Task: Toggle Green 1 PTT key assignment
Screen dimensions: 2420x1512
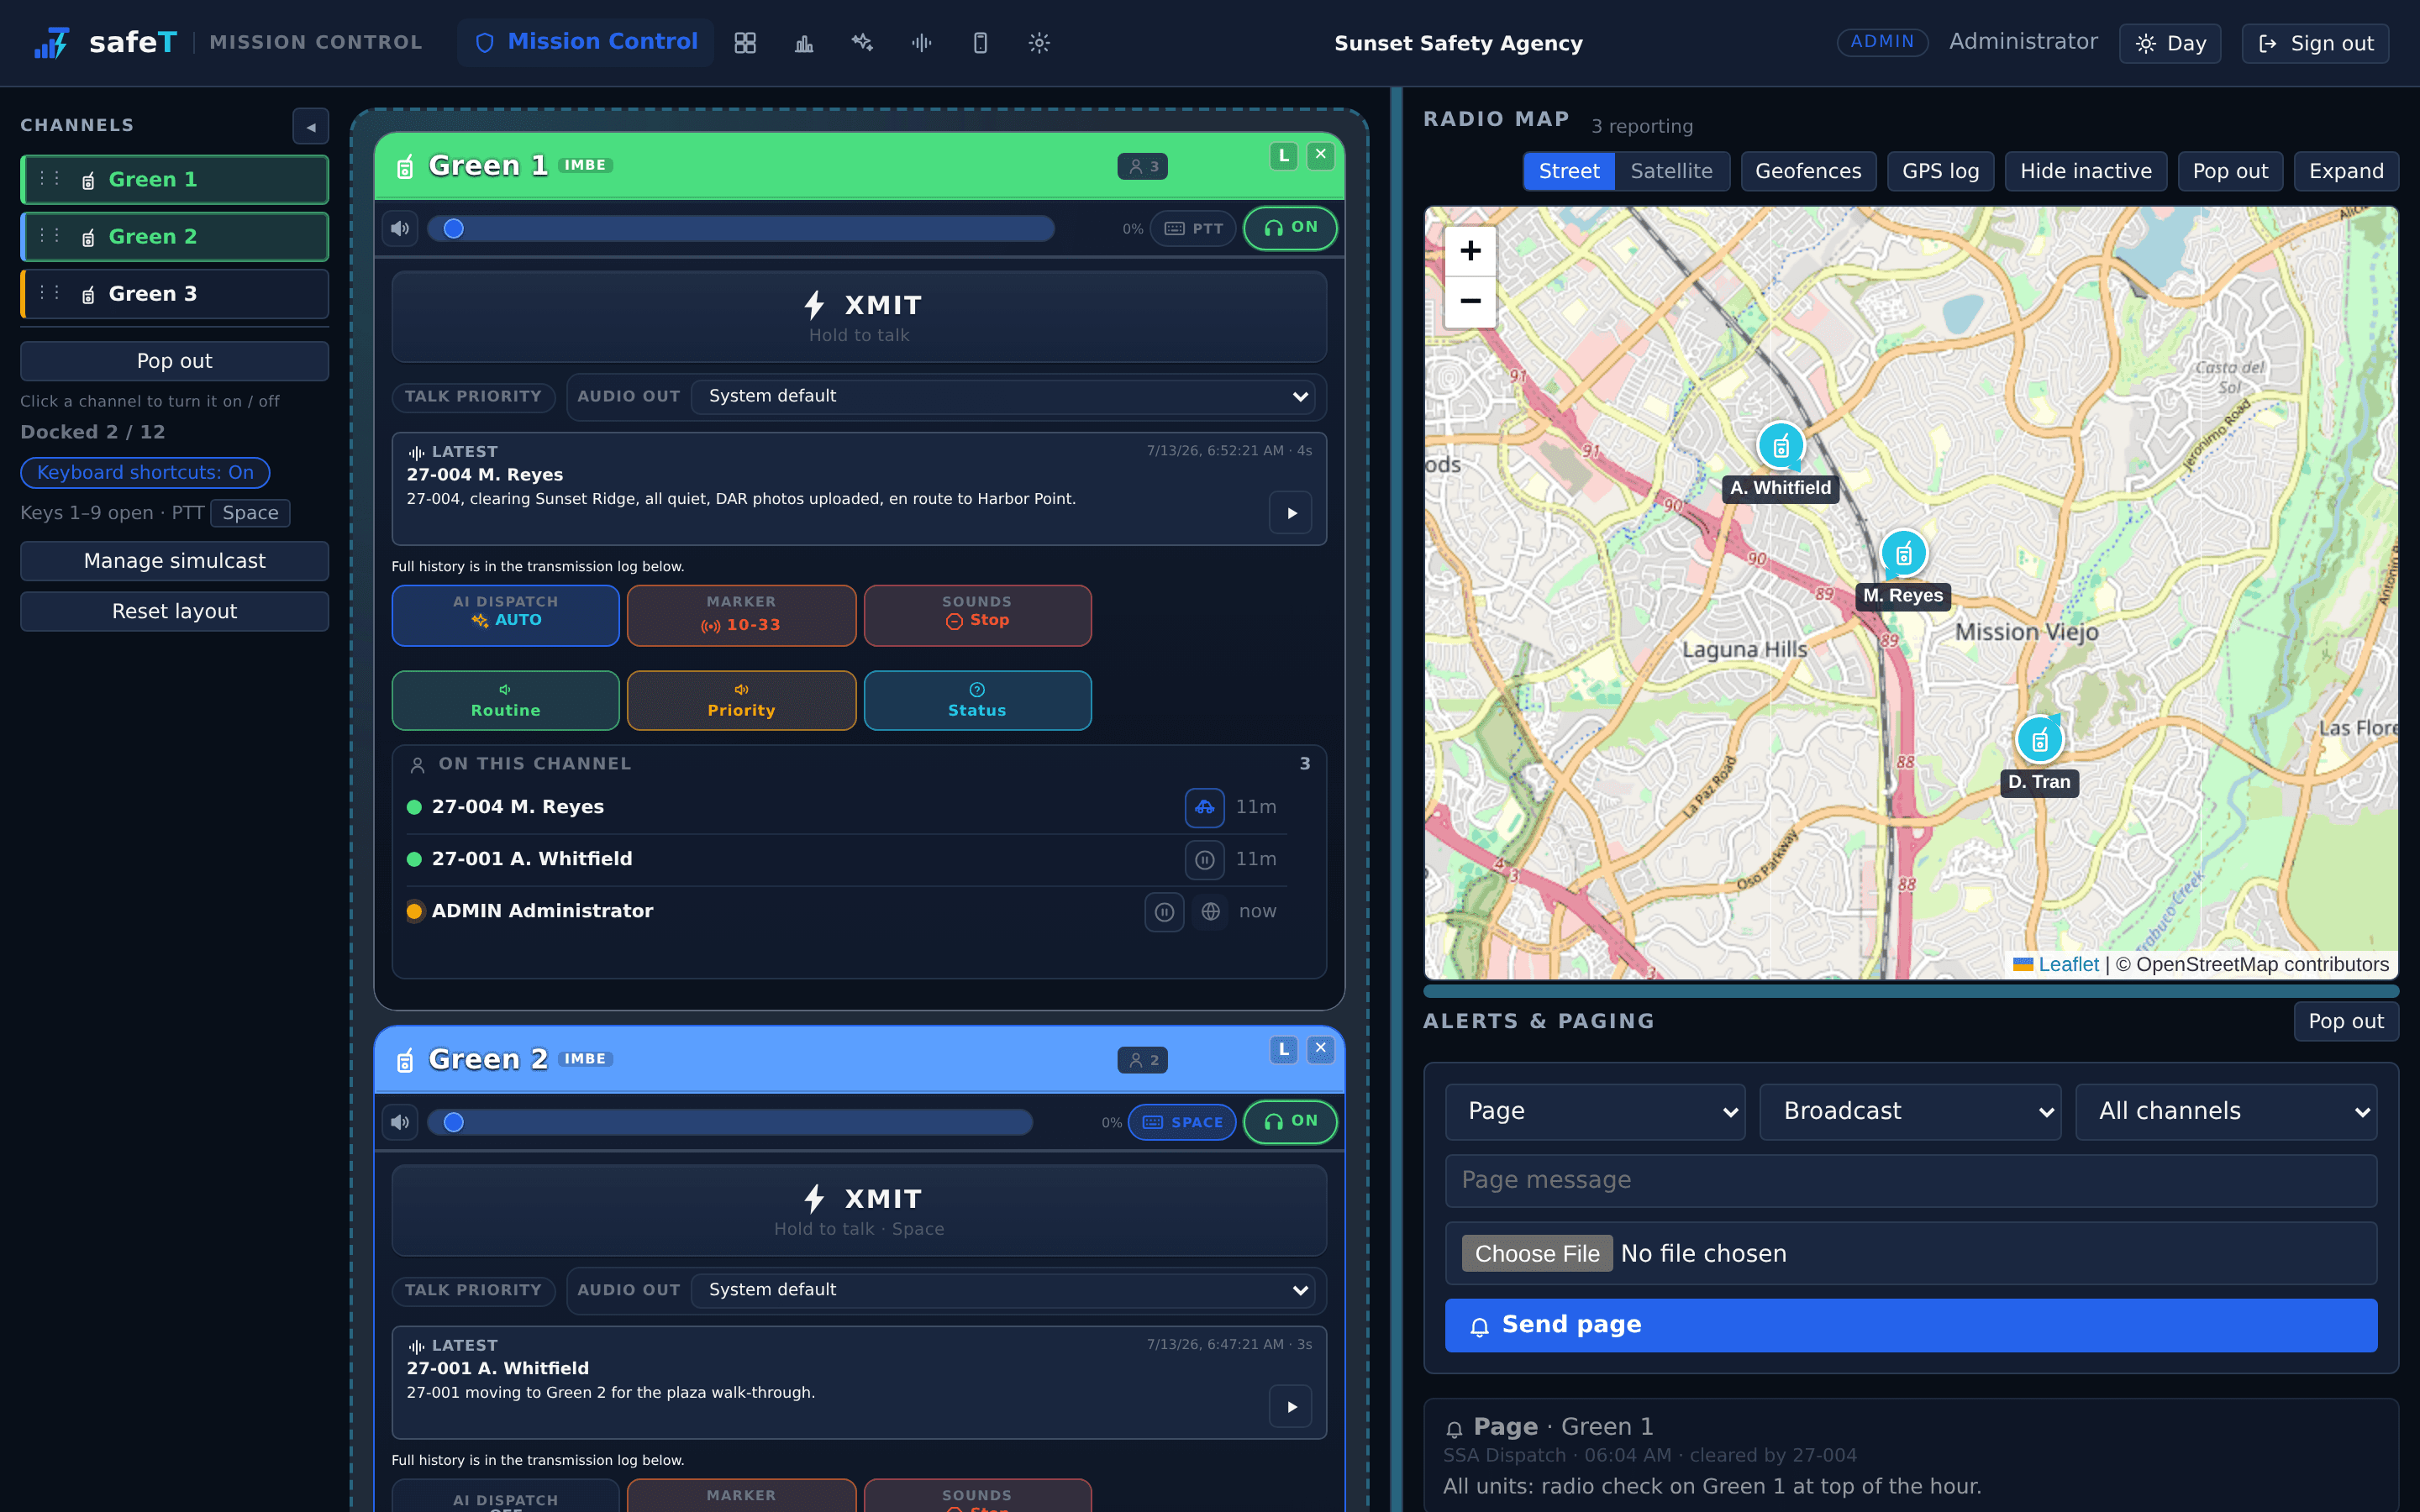Action: 1193,229
